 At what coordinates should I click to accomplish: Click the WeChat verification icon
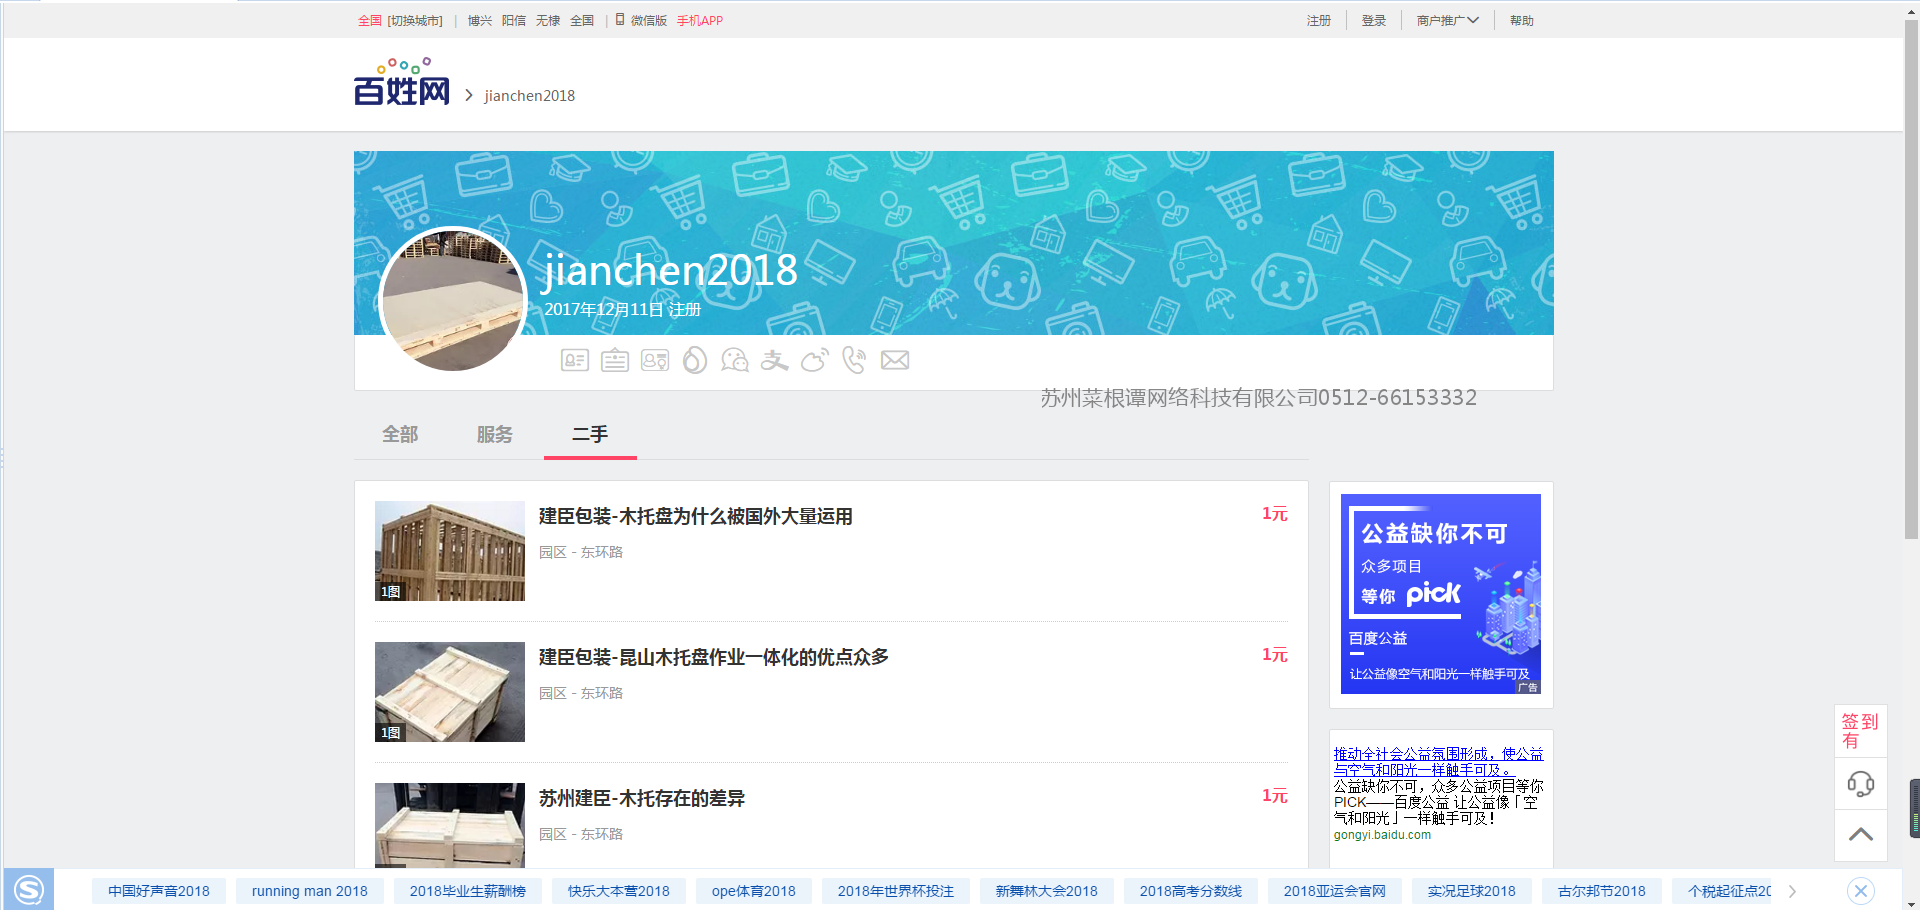pos(735,360)
